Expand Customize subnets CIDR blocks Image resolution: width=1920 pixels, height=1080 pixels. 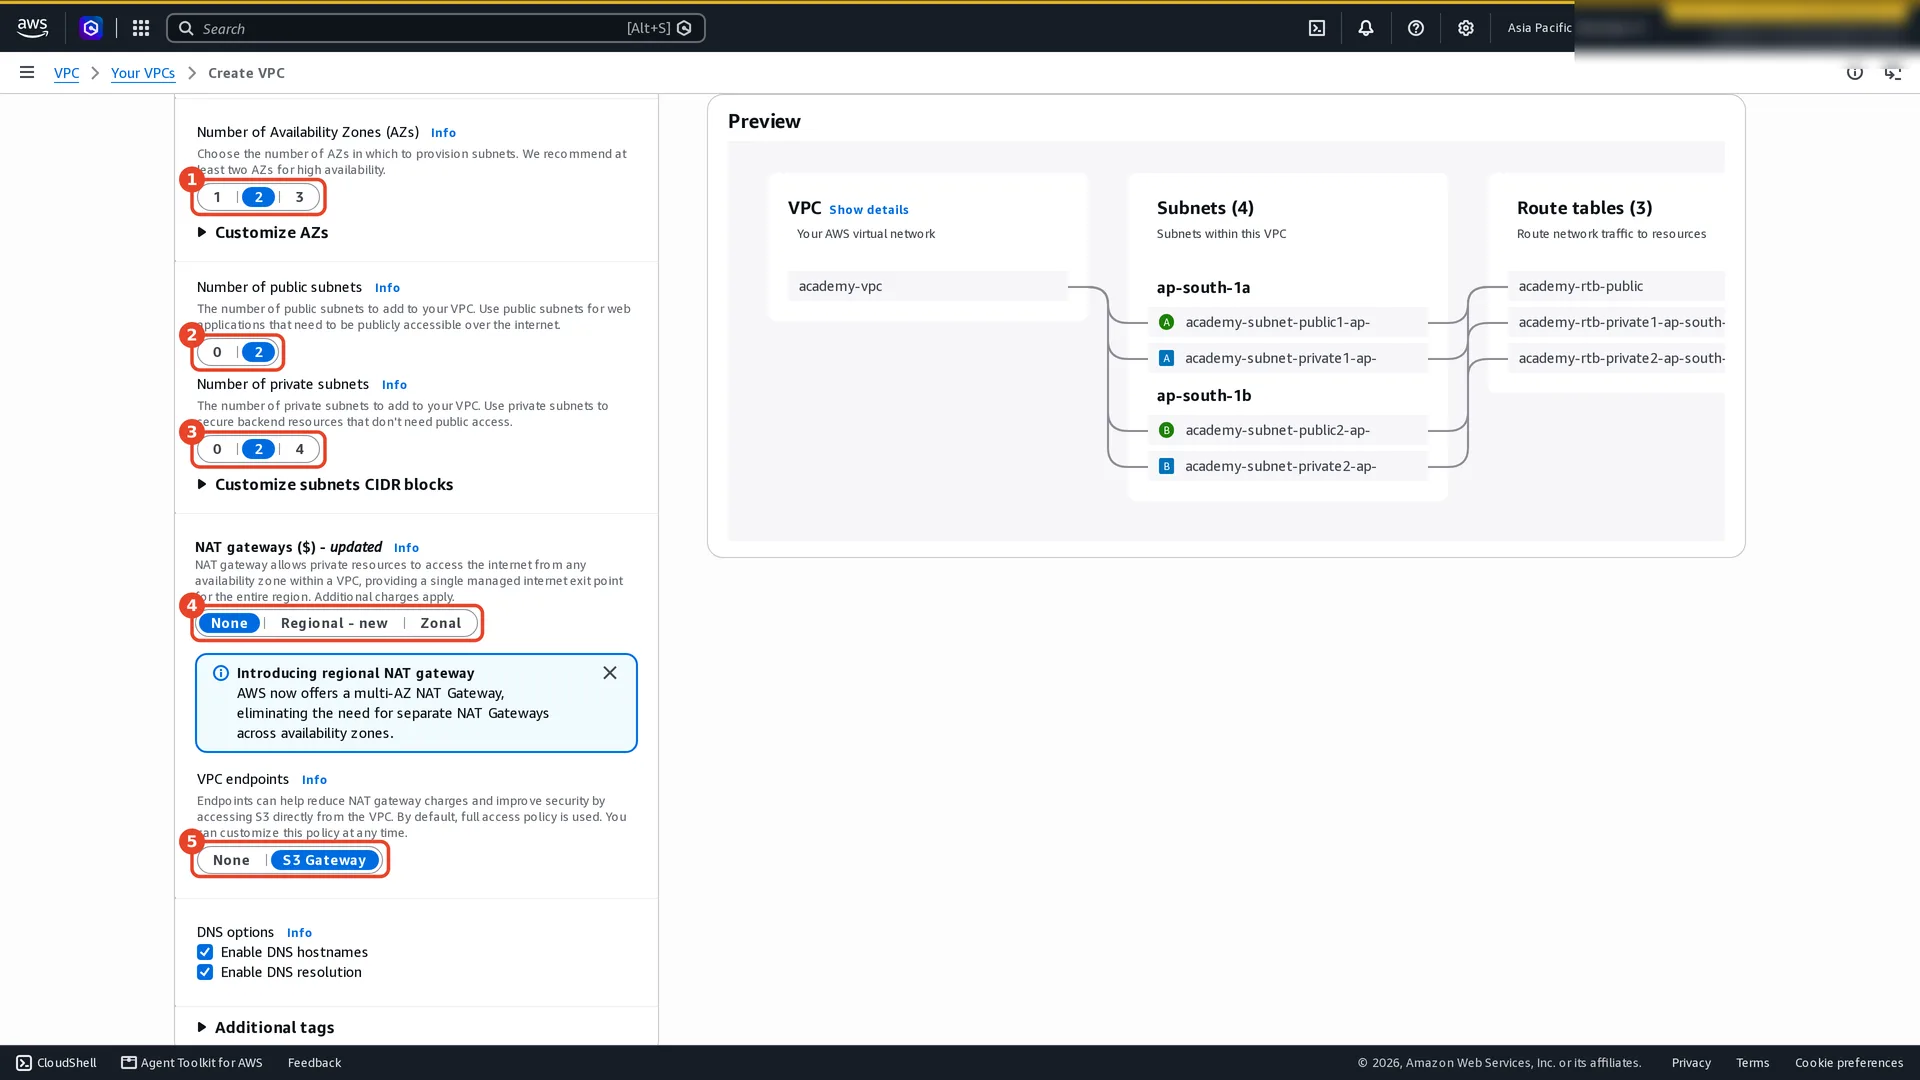[325, 484]
